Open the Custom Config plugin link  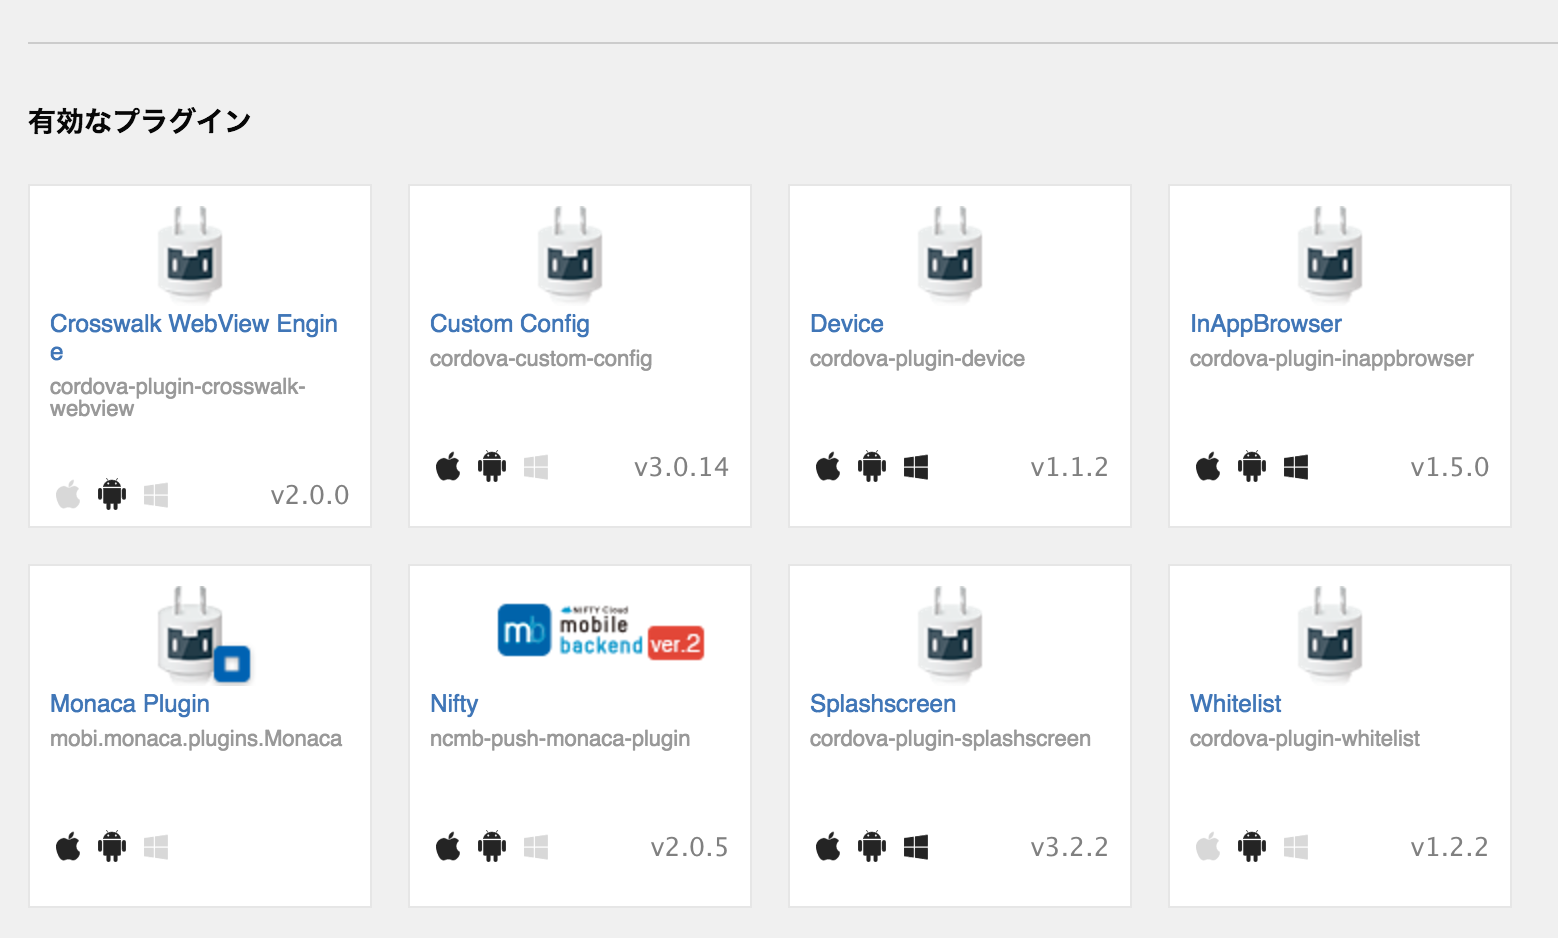click(x=509, y=323)
